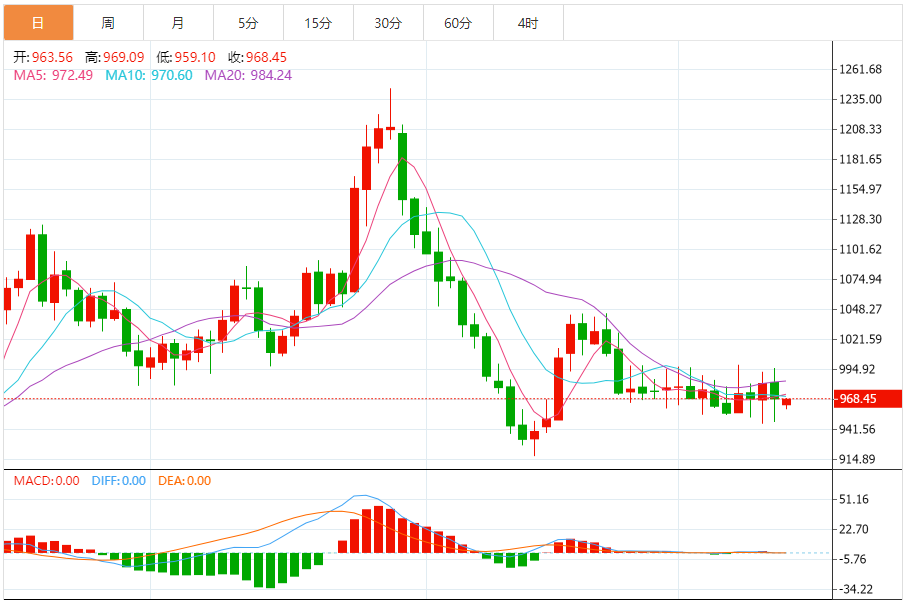
Task: Click the 1074.94 price axis label
Action: pyautogui.click(x=860, y=279)
